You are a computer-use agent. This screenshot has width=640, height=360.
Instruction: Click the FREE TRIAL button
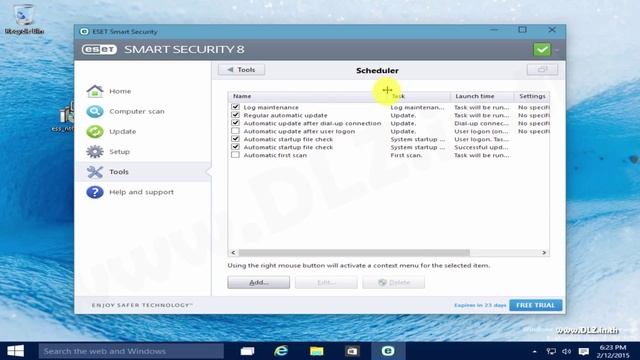536,305
